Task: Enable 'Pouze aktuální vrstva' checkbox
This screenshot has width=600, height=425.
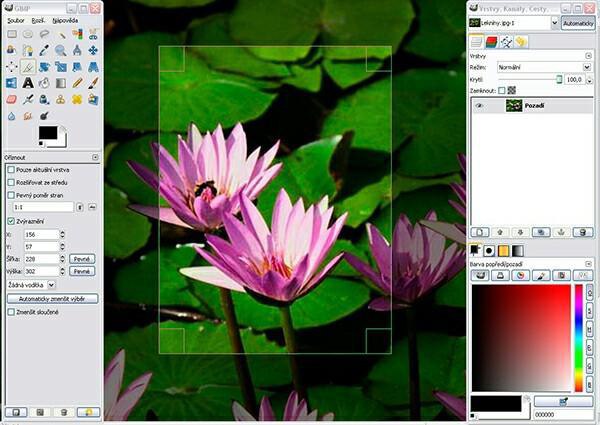Action: (11, 169)
